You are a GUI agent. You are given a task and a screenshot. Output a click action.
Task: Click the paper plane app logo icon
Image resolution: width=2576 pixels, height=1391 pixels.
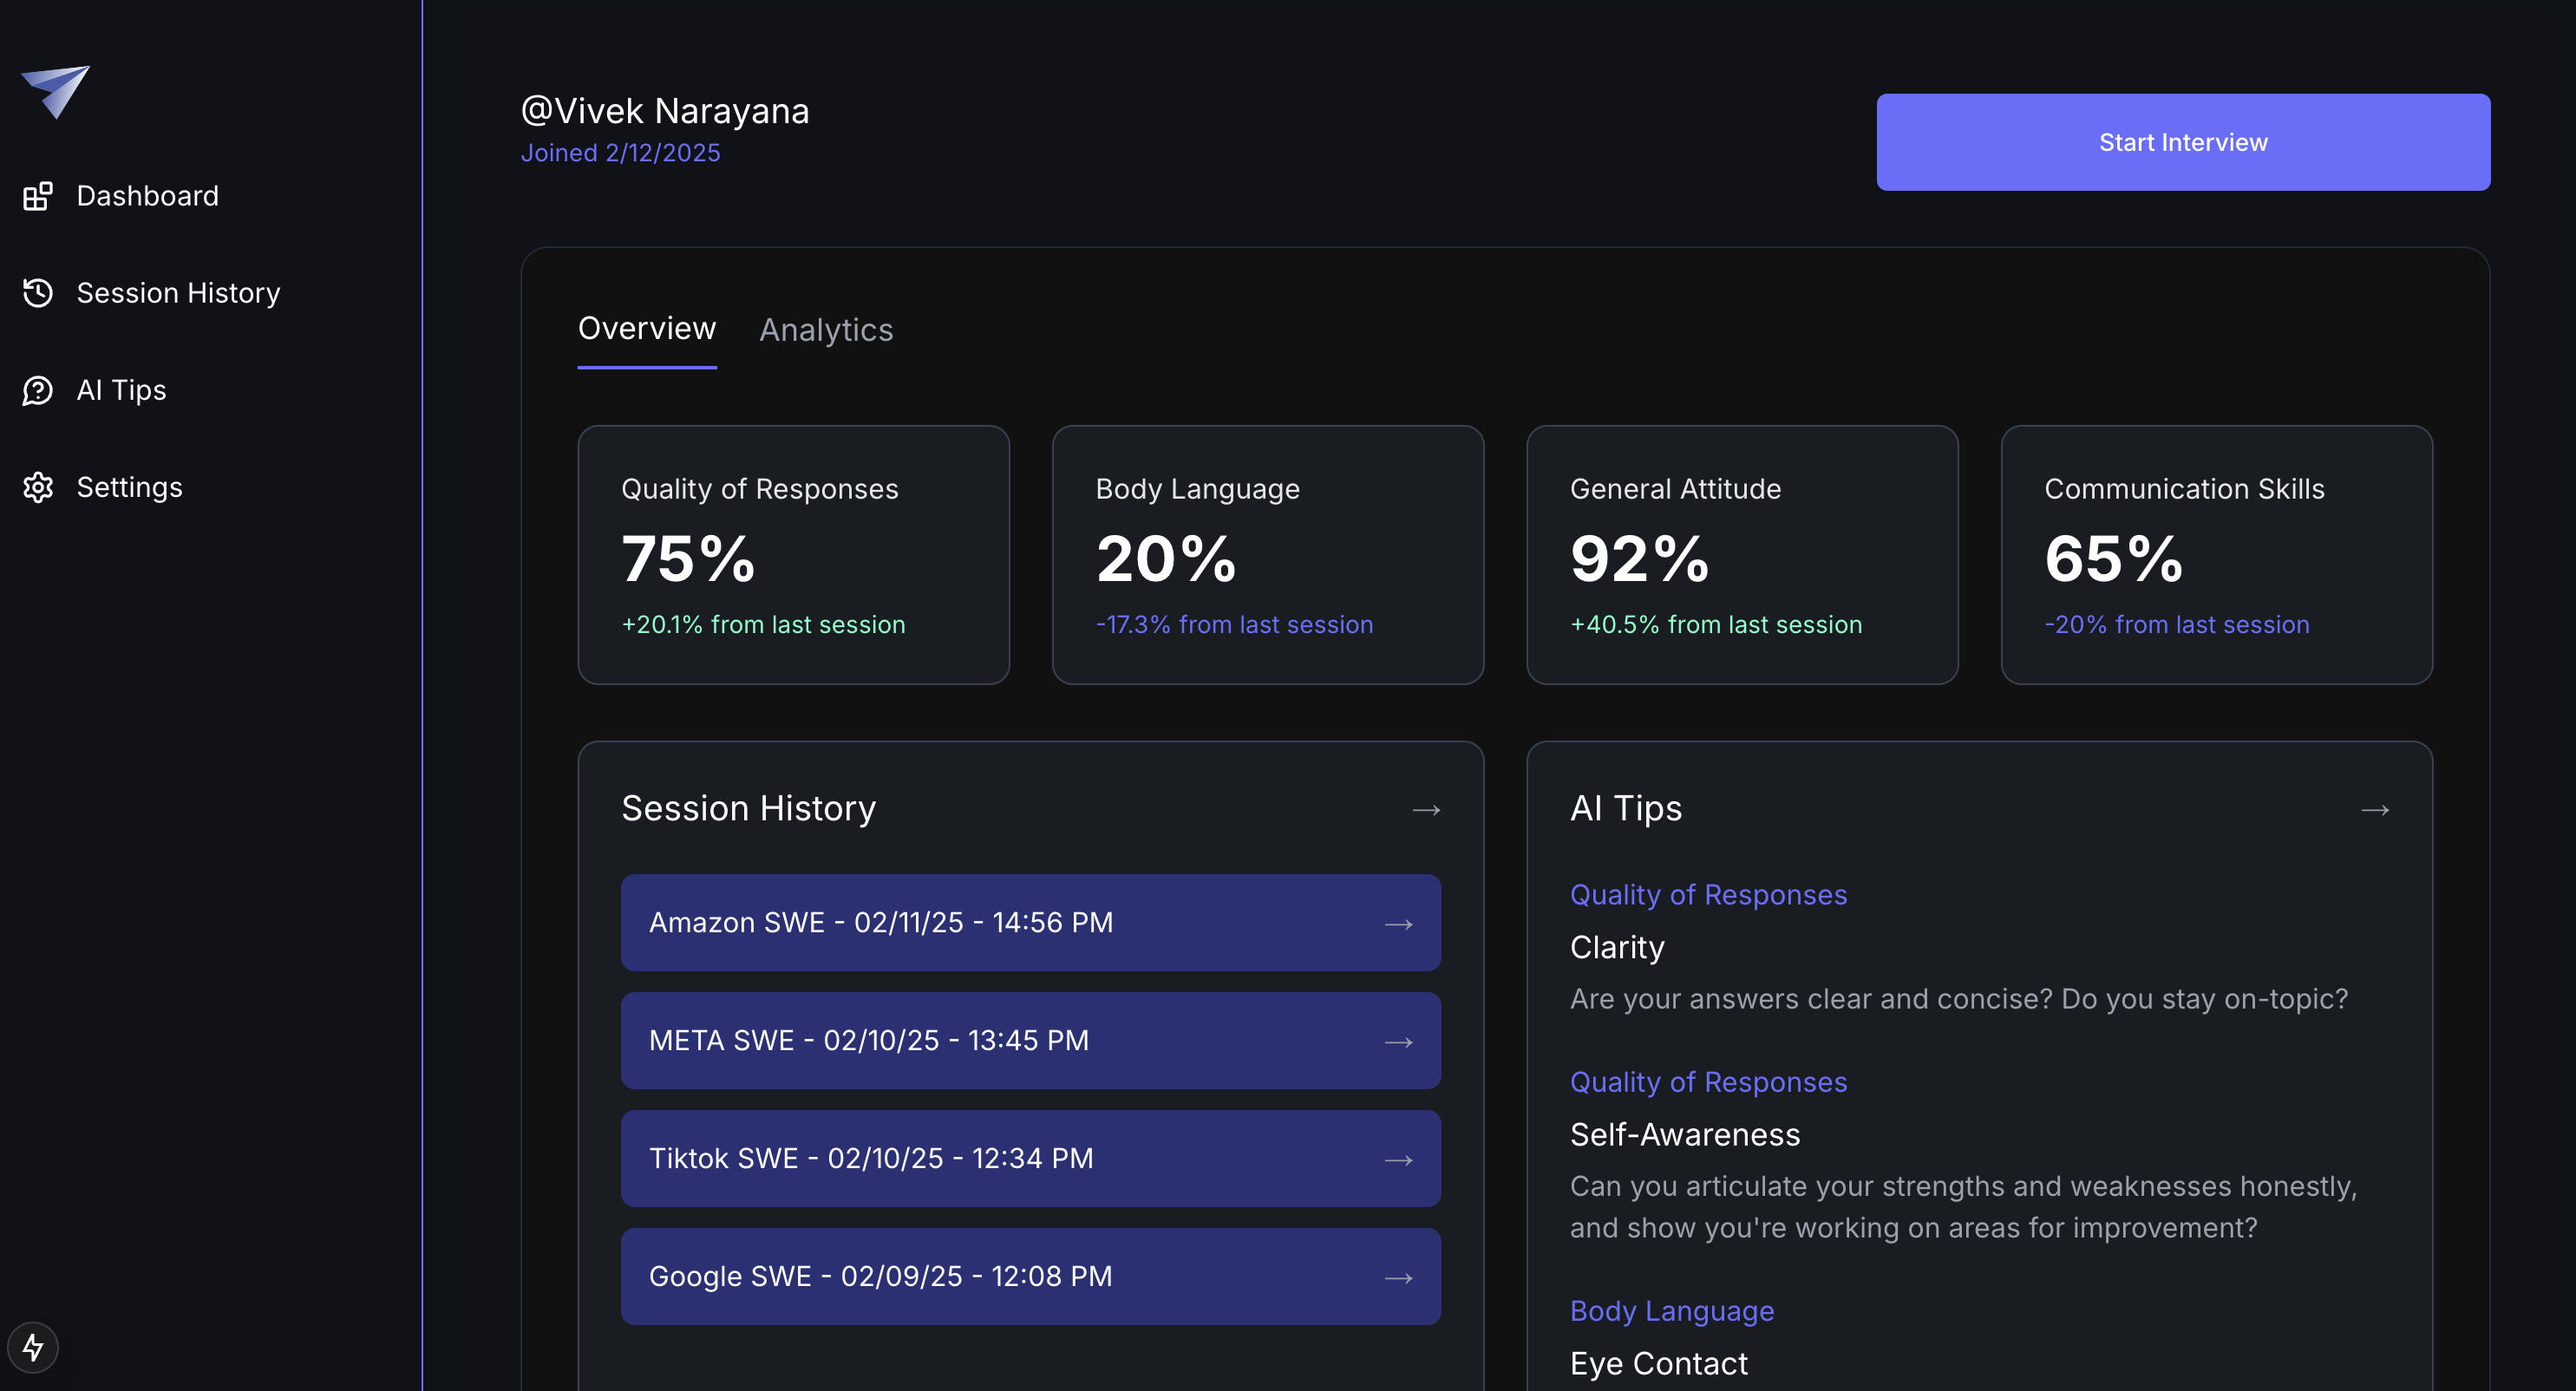tap(60, 91)
